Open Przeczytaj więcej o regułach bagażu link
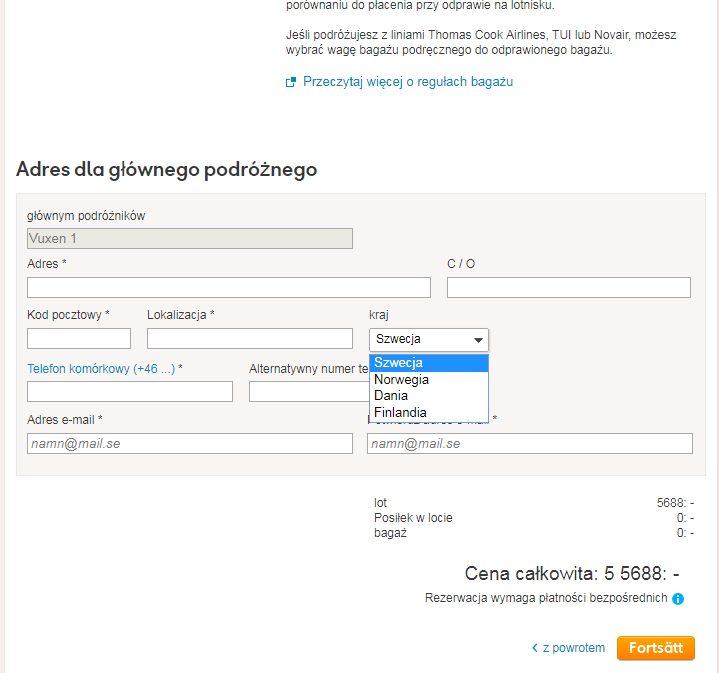Image resolution: width=719 pixels, height=673 pixels. [x=408, y=82]
